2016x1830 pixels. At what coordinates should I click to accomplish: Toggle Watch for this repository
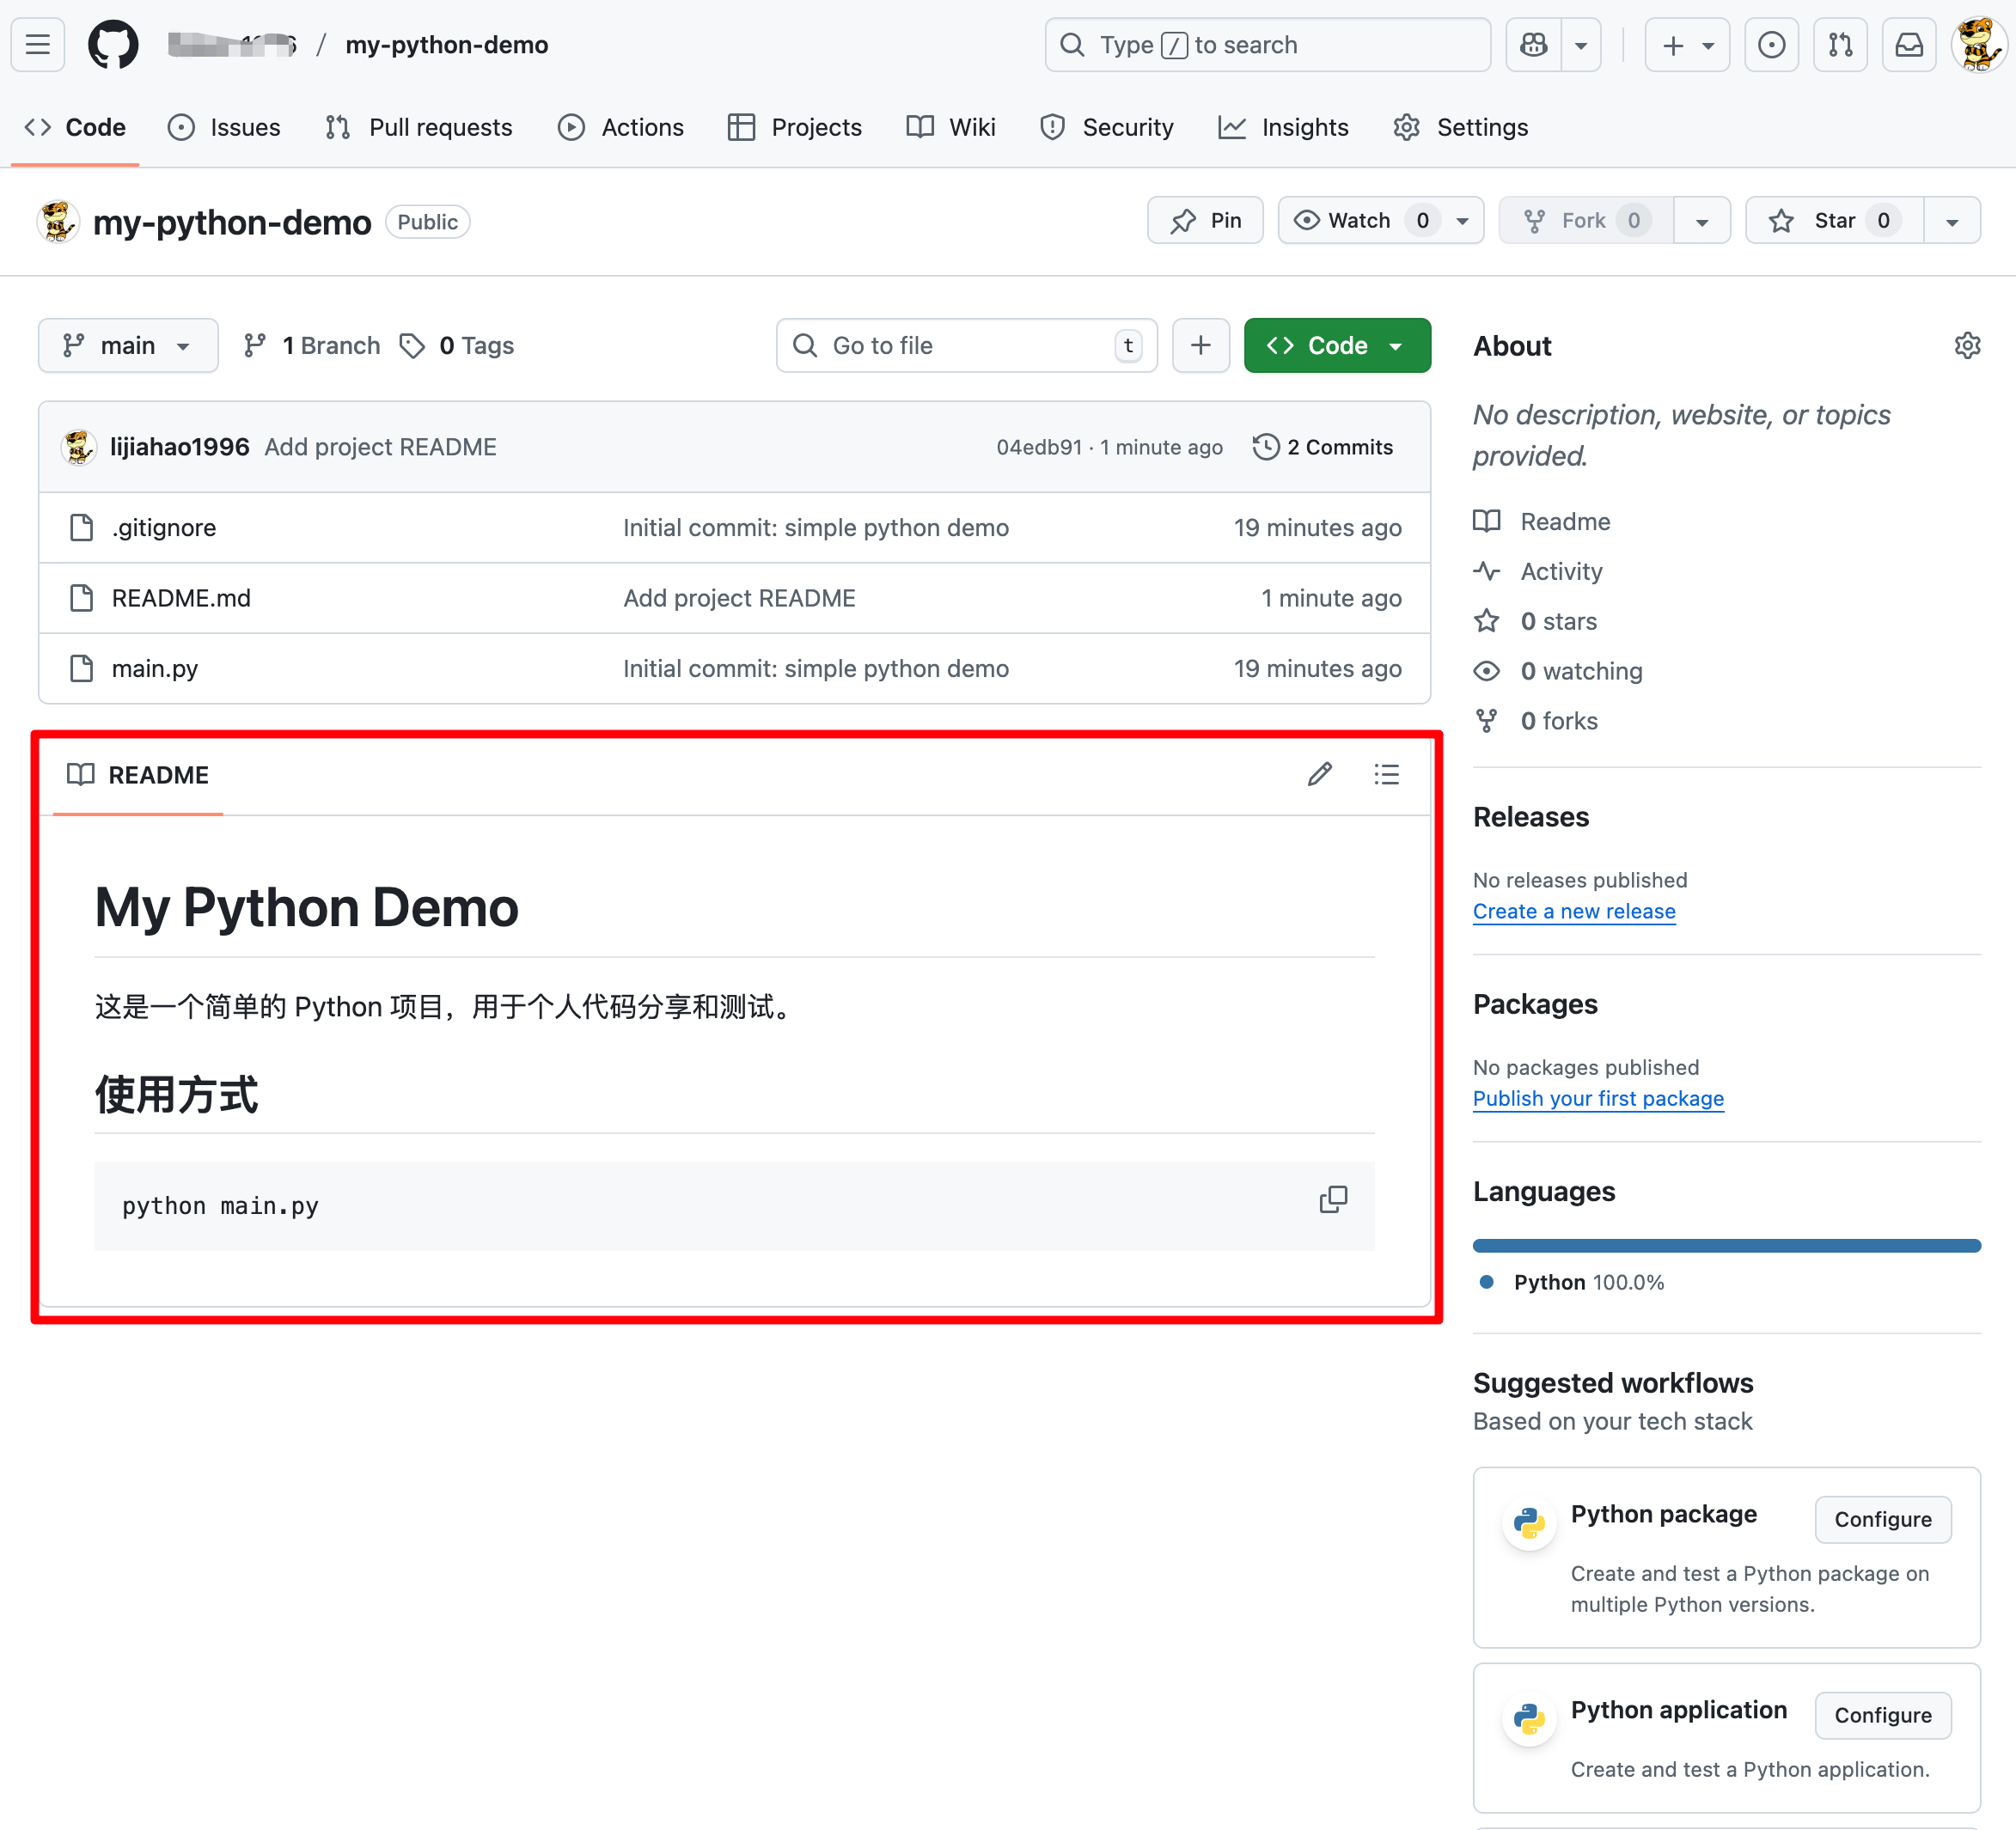[x=1359, y=221]
